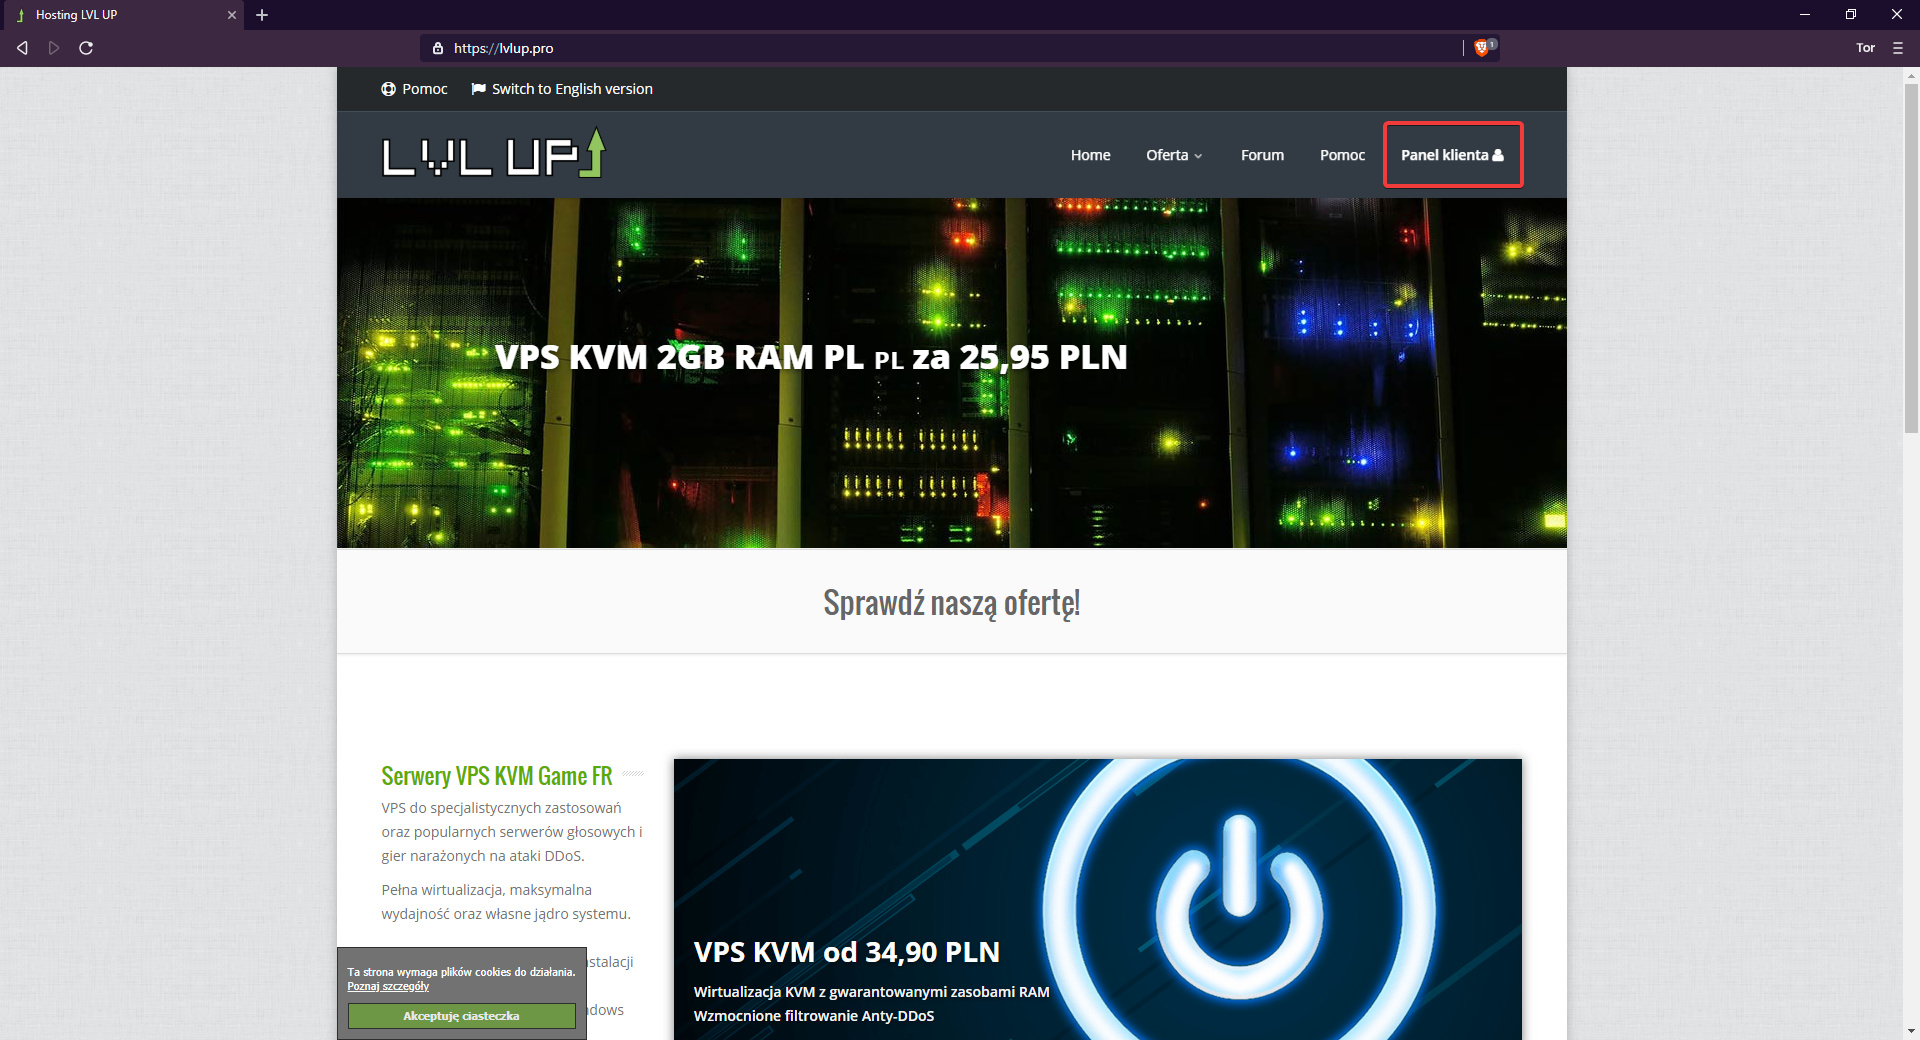Click the padlock site security icon
1920x1040 pixels.
point(438,48)
